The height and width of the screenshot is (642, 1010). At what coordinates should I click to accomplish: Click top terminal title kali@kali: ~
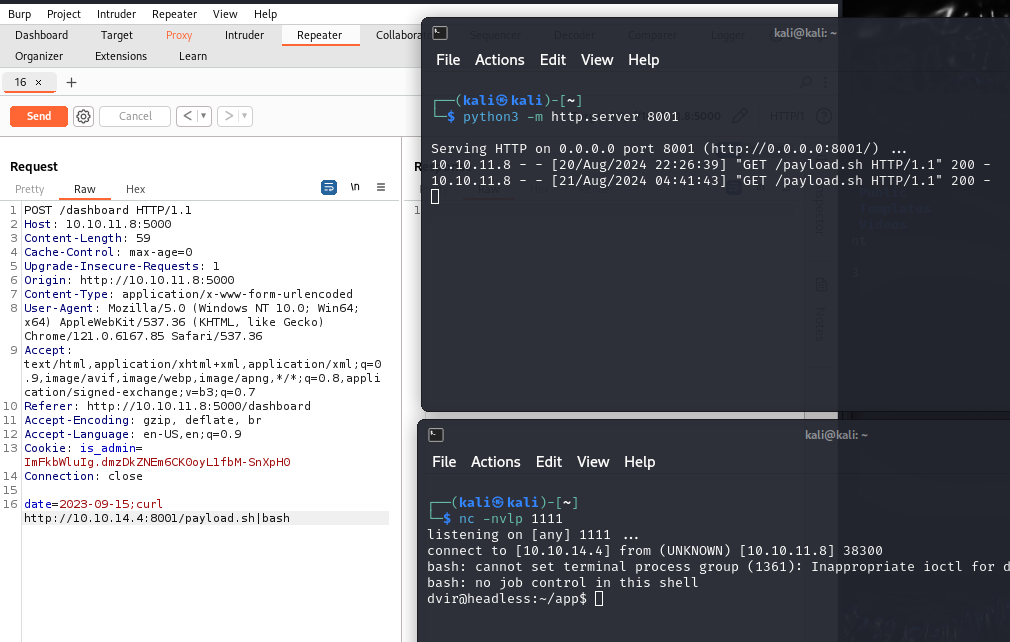[805, 33]
